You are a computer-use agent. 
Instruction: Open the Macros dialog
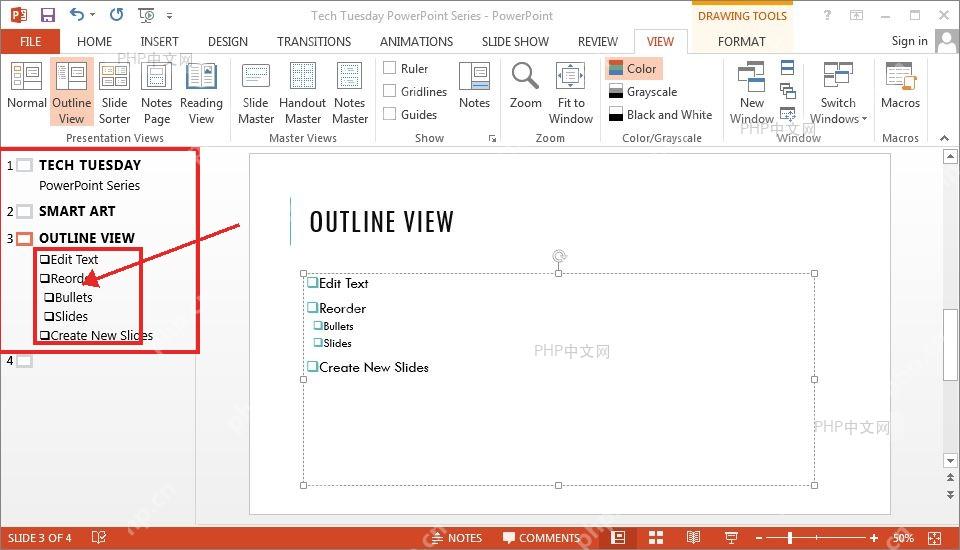click(900, 86)
